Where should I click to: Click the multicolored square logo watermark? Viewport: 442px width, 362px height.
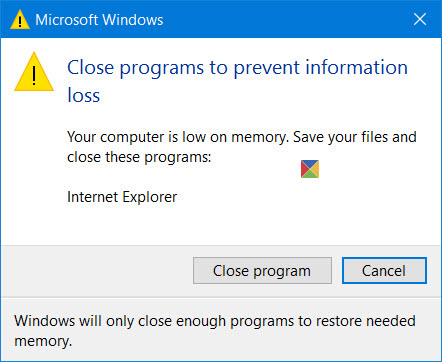pos(310,169)
